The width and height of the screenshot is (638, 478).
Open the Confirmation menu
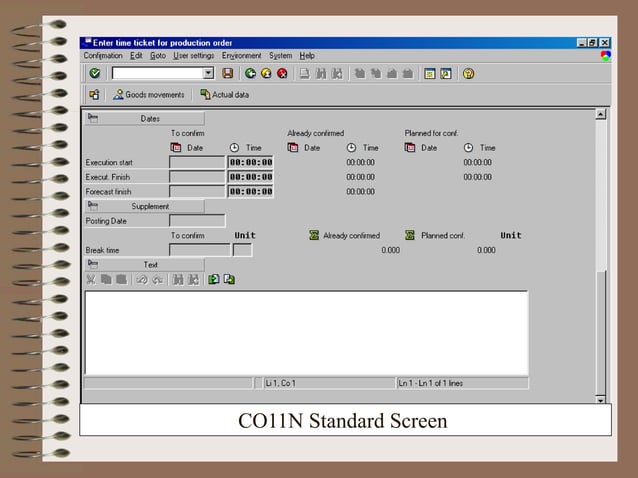103,56
